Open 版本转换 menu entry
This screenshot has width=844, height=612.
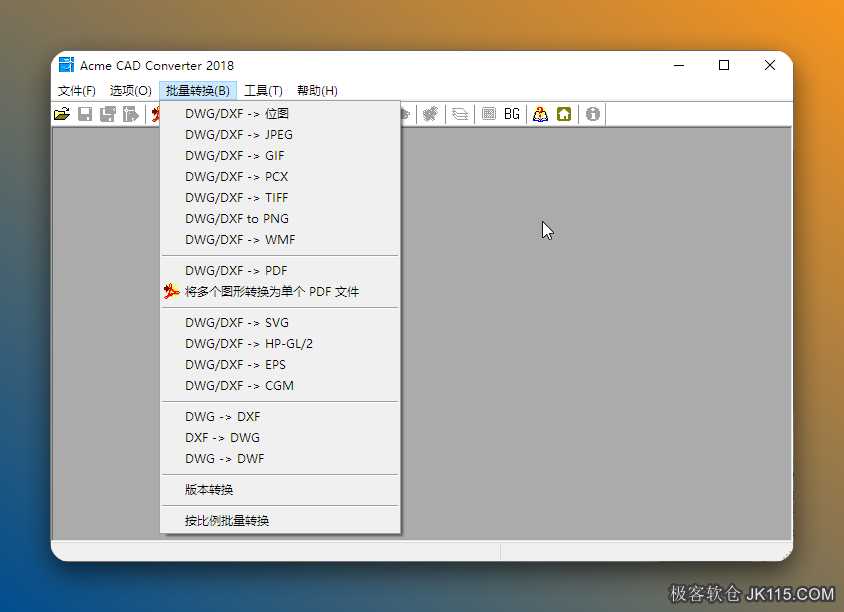pyautogui.click(x=280, y=490)
